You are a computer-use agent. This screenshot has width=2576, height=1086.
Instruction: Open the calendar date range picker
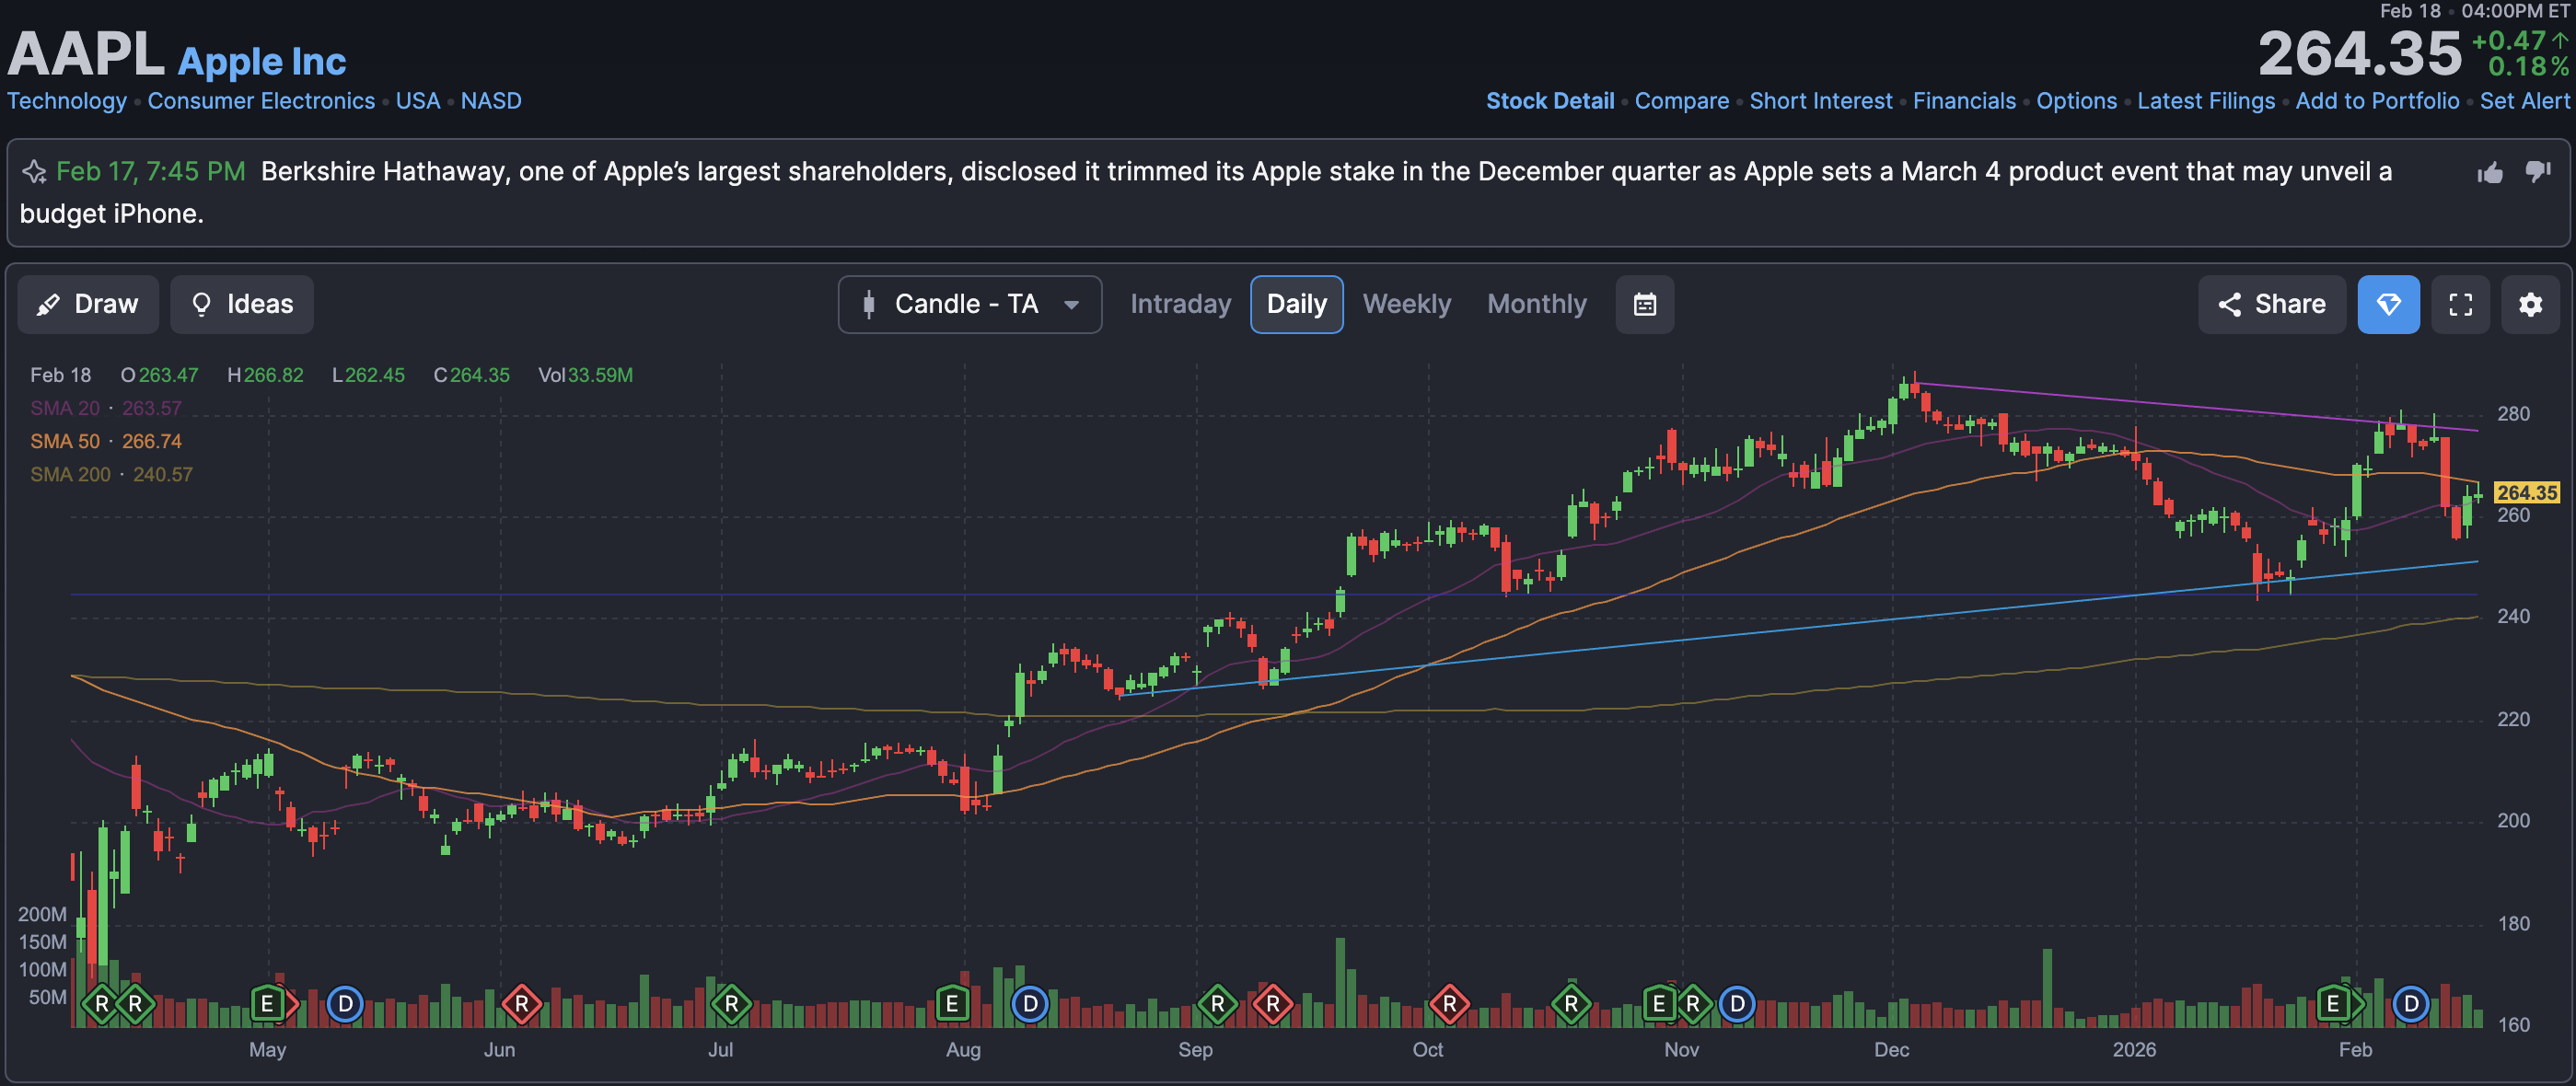tap(1645, 304)
